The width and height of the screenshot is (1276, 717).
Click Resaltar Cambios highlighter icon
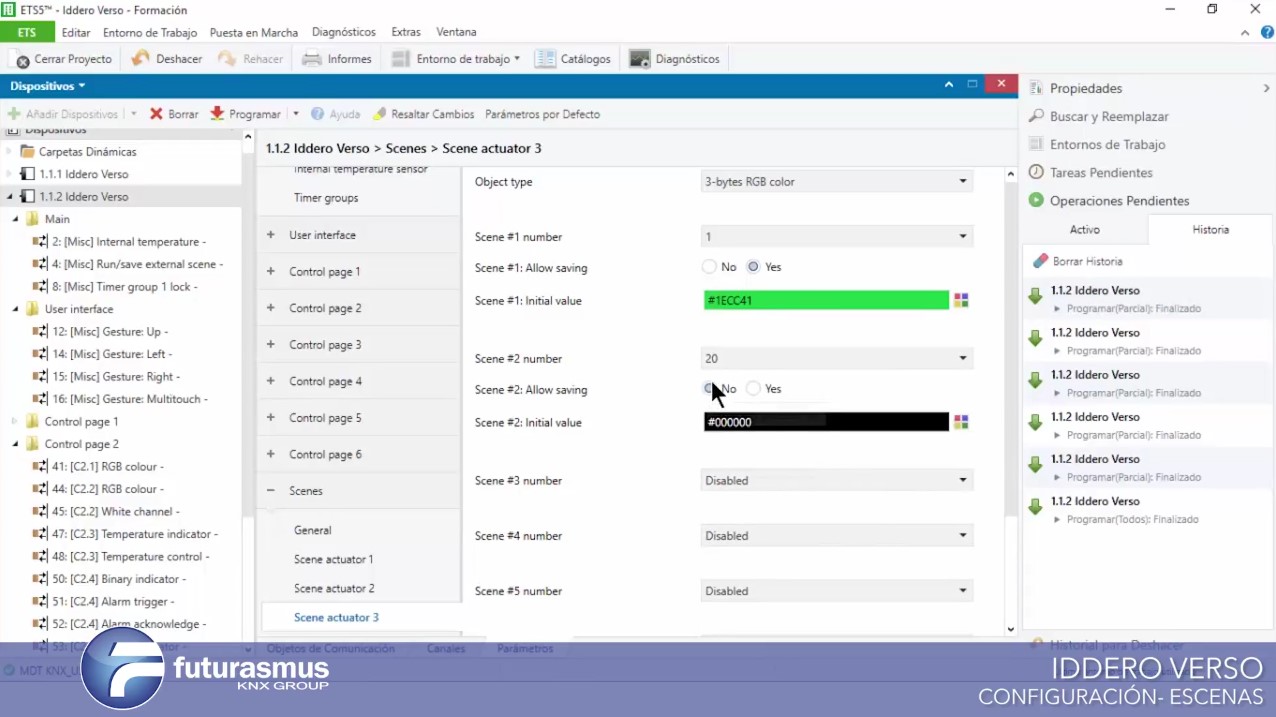click(x=380, y=114)
